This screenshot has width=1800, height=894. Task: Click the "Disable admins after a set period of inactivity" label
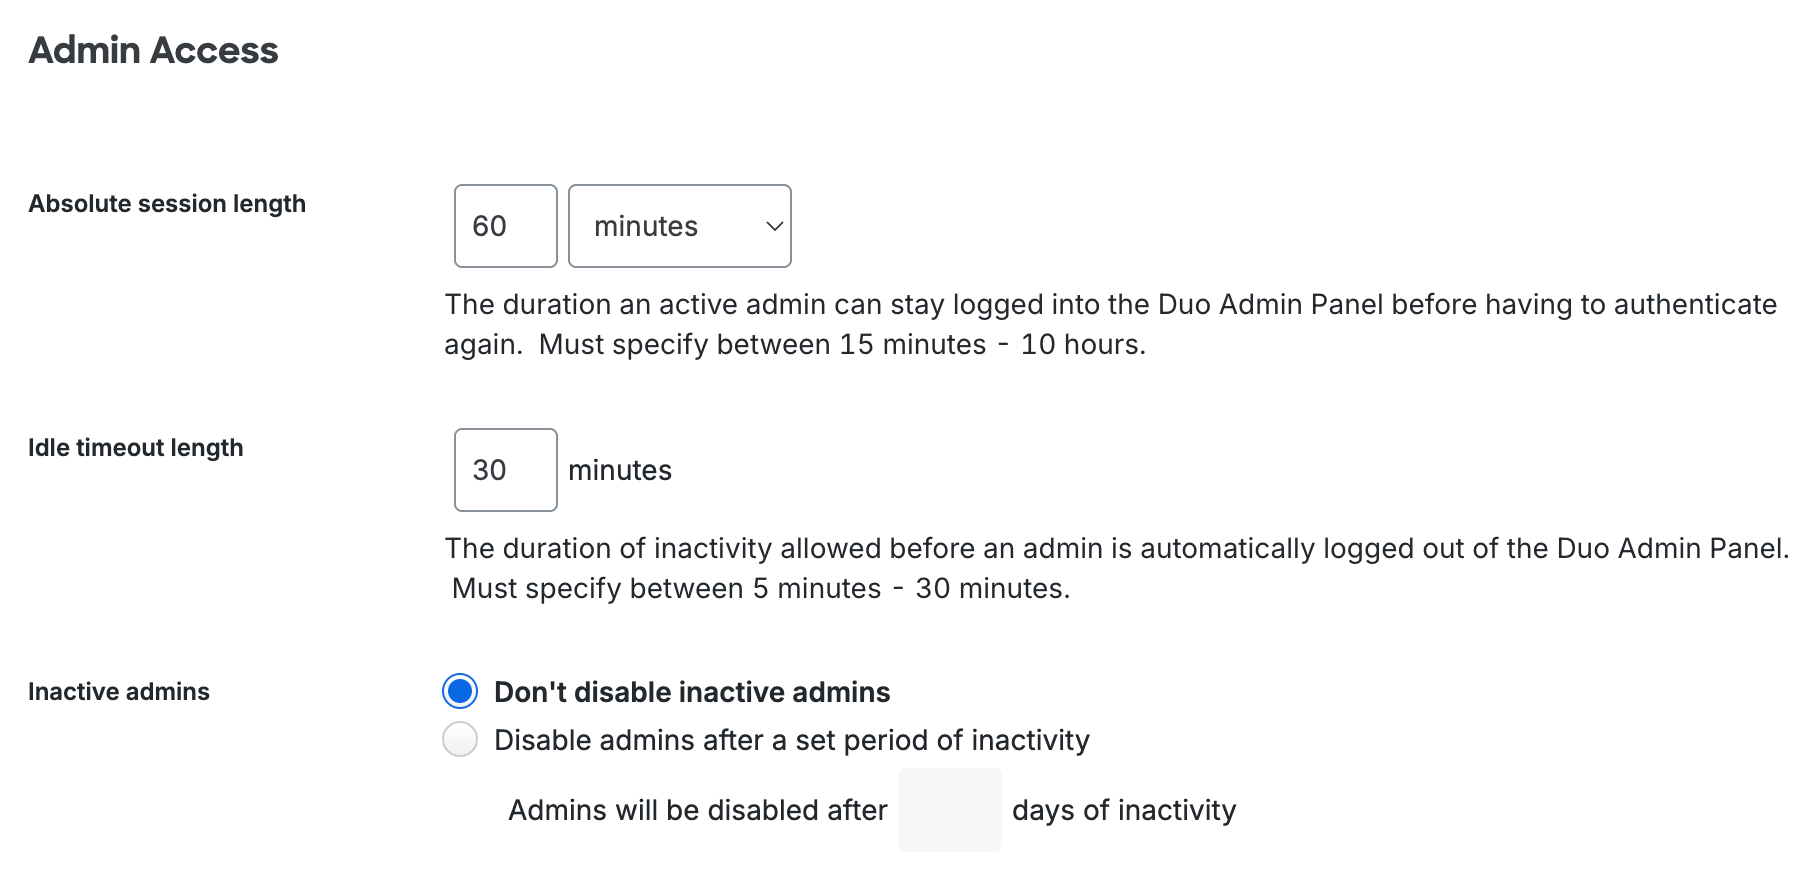point(791,740)
